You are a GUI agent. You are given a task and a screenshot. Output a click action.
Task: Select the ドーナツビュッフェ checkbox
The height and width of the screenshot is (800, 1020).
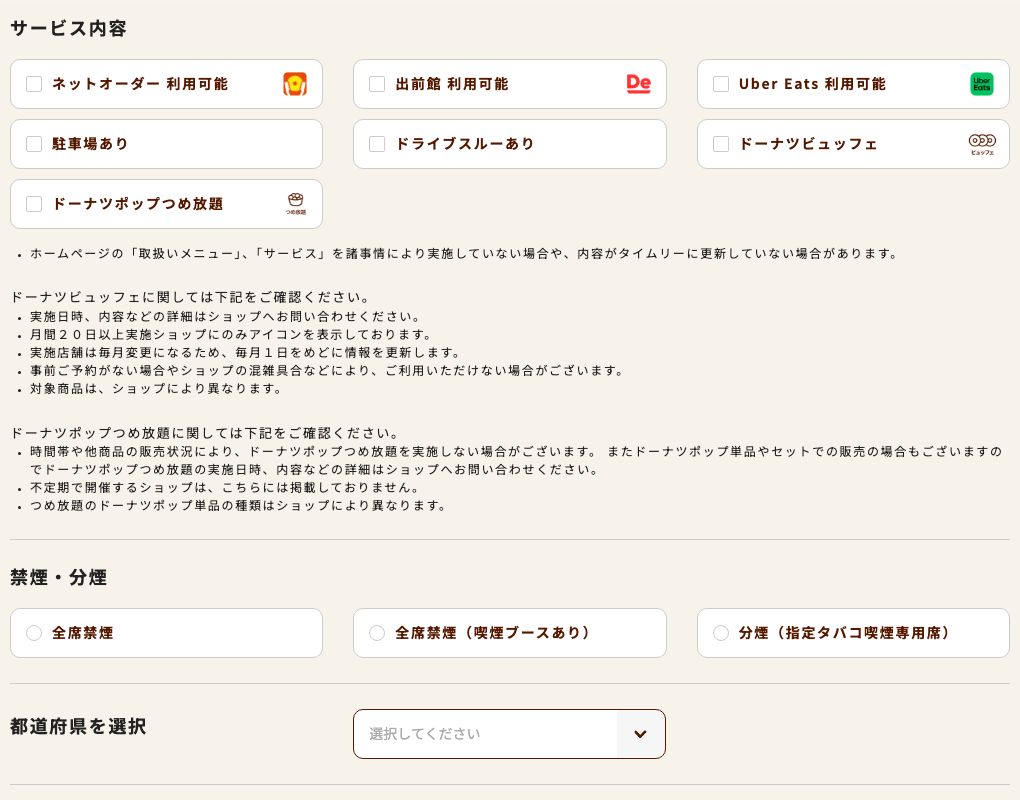(721, 144)
